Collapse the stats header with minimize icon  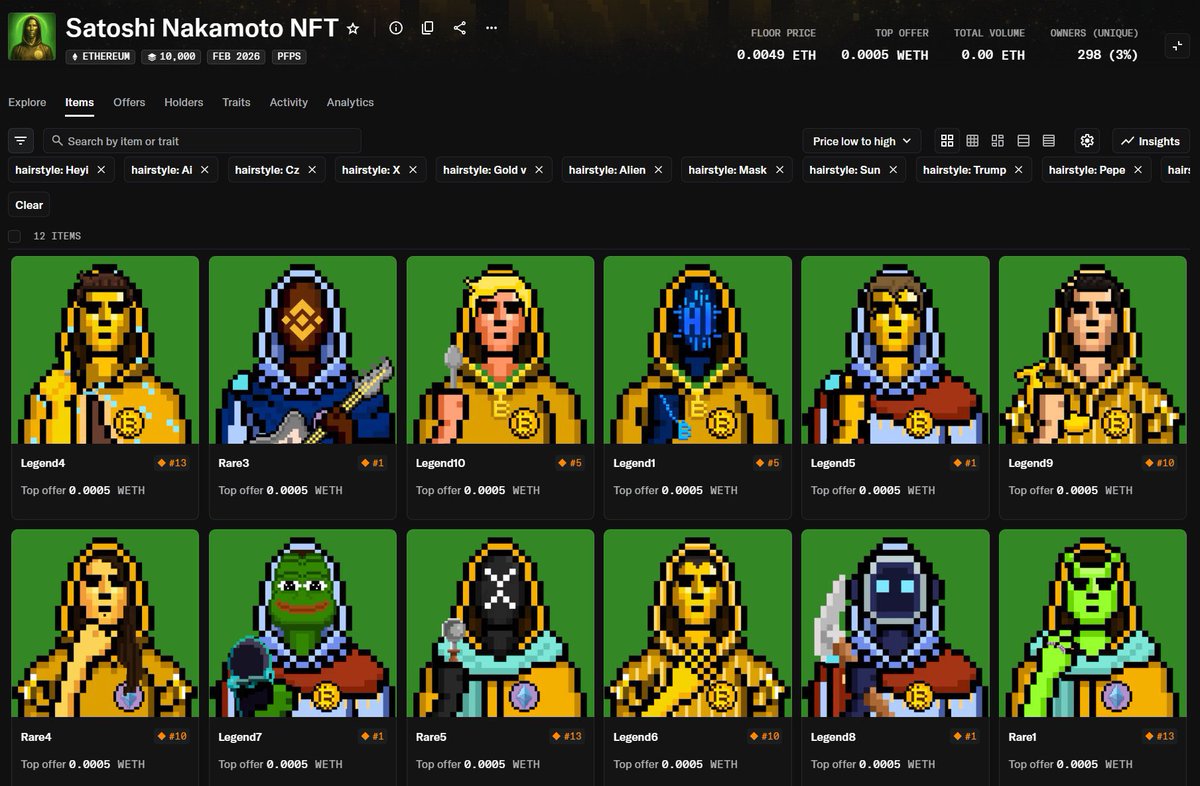point(1177,45)
